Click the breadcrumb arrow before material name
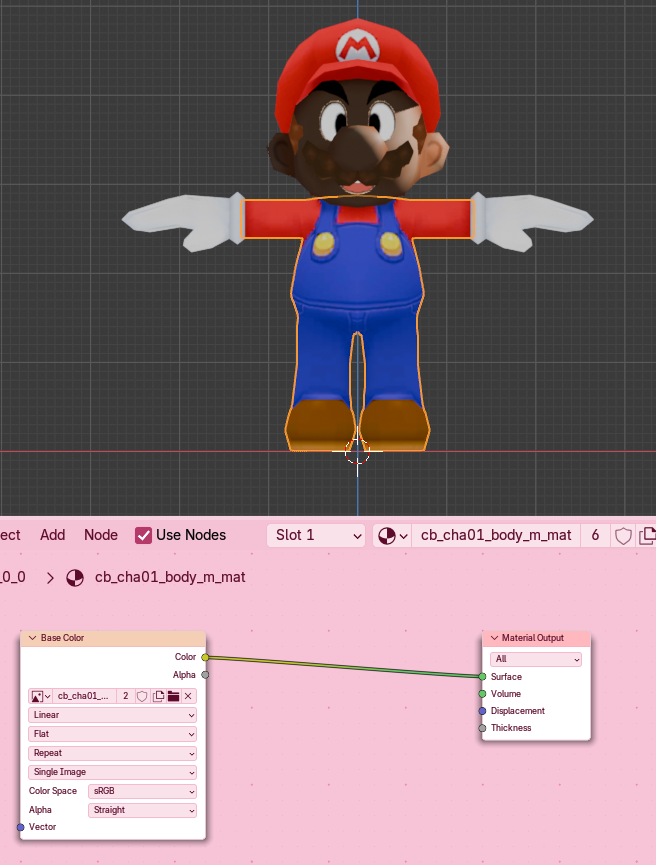 click(50, 578)
